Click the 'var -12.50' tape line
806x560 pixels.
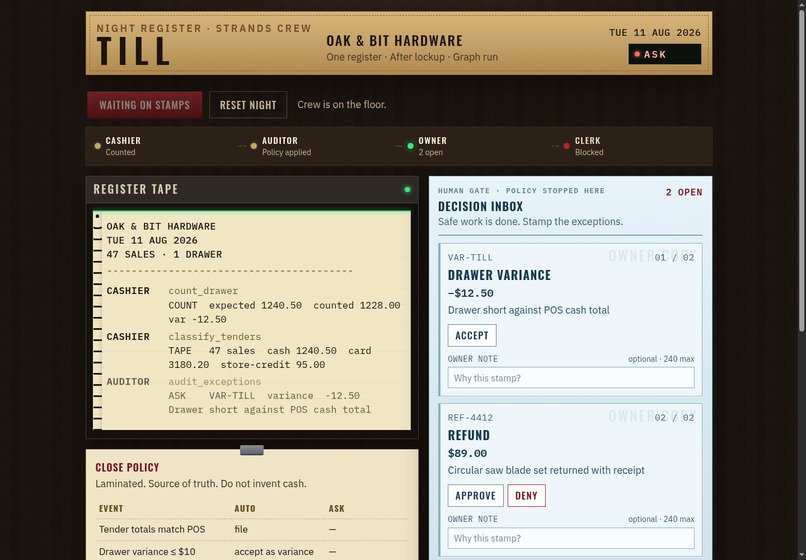tap(197, 319)
